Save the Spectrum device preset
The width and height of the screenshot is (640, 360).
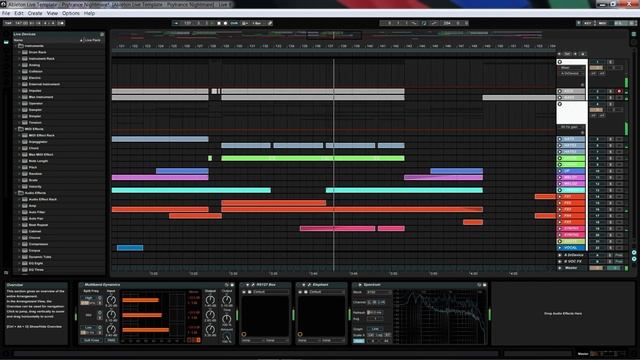(x=484, y=285)
